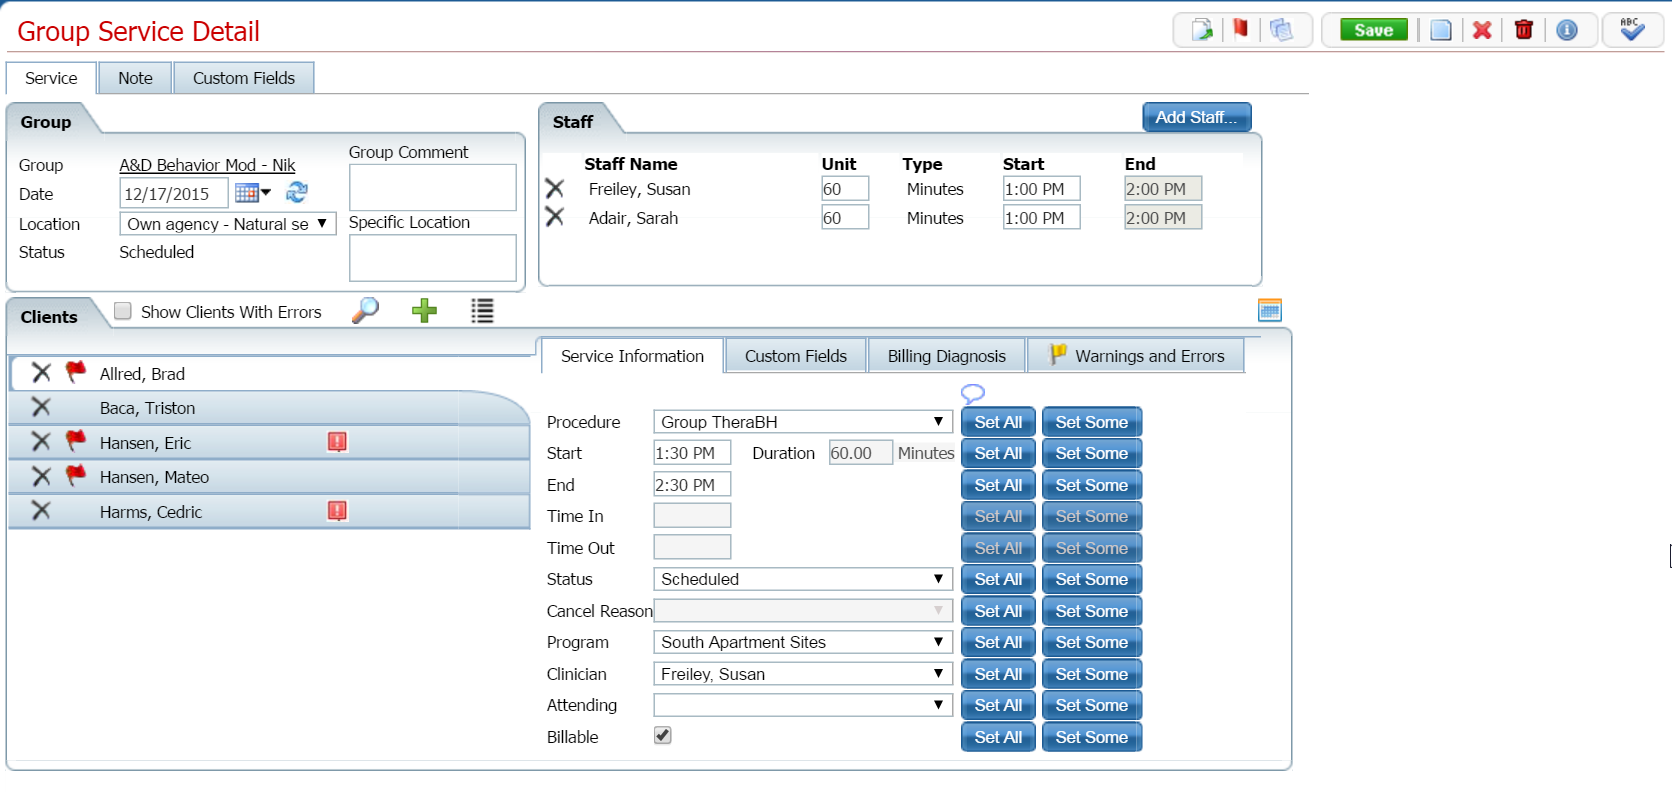The height and width of the screenshot is (792, 1672).
Task: Toggle the Billable checkbox
Action: [663, 736]
